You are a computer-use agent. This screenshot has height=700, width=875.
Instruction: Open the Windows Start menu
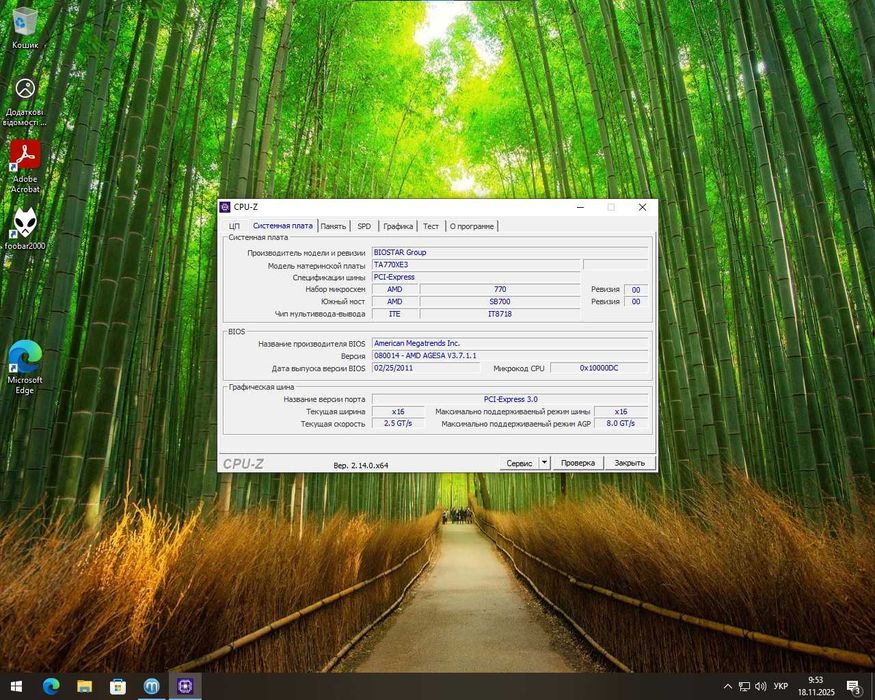pos(16,686)
